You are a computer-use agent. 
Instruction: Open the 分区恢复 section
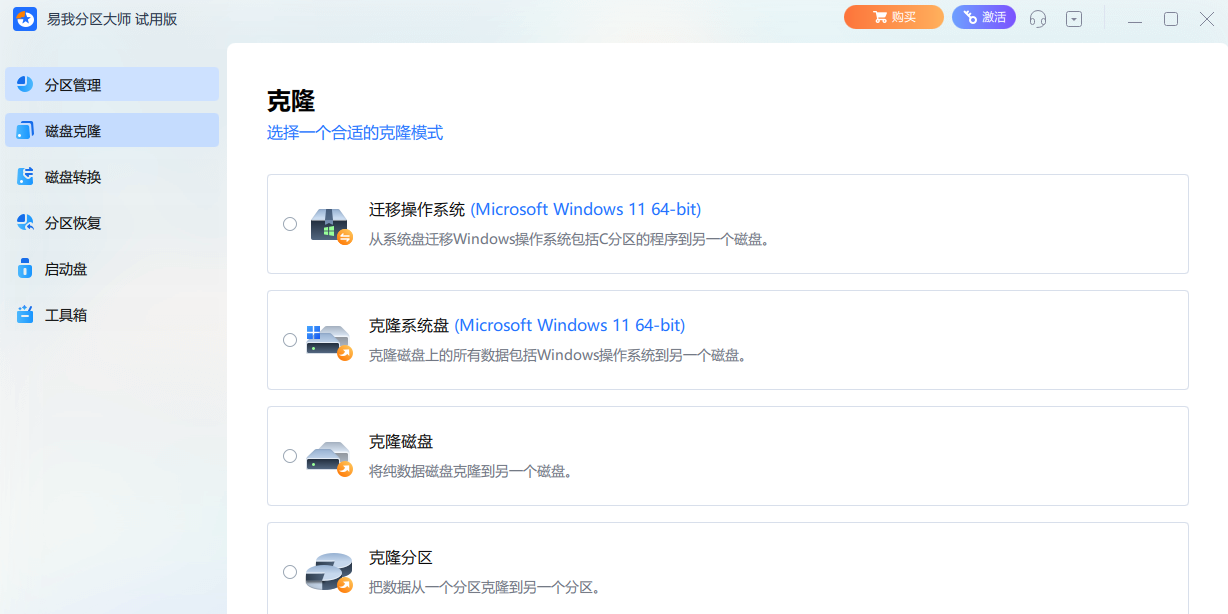[112, 223]
